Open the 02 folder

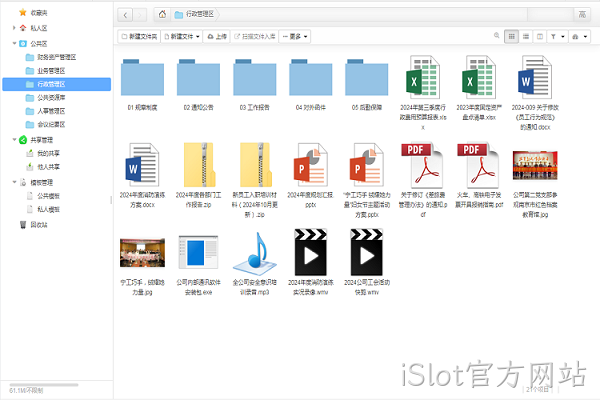tap(198, 78)
